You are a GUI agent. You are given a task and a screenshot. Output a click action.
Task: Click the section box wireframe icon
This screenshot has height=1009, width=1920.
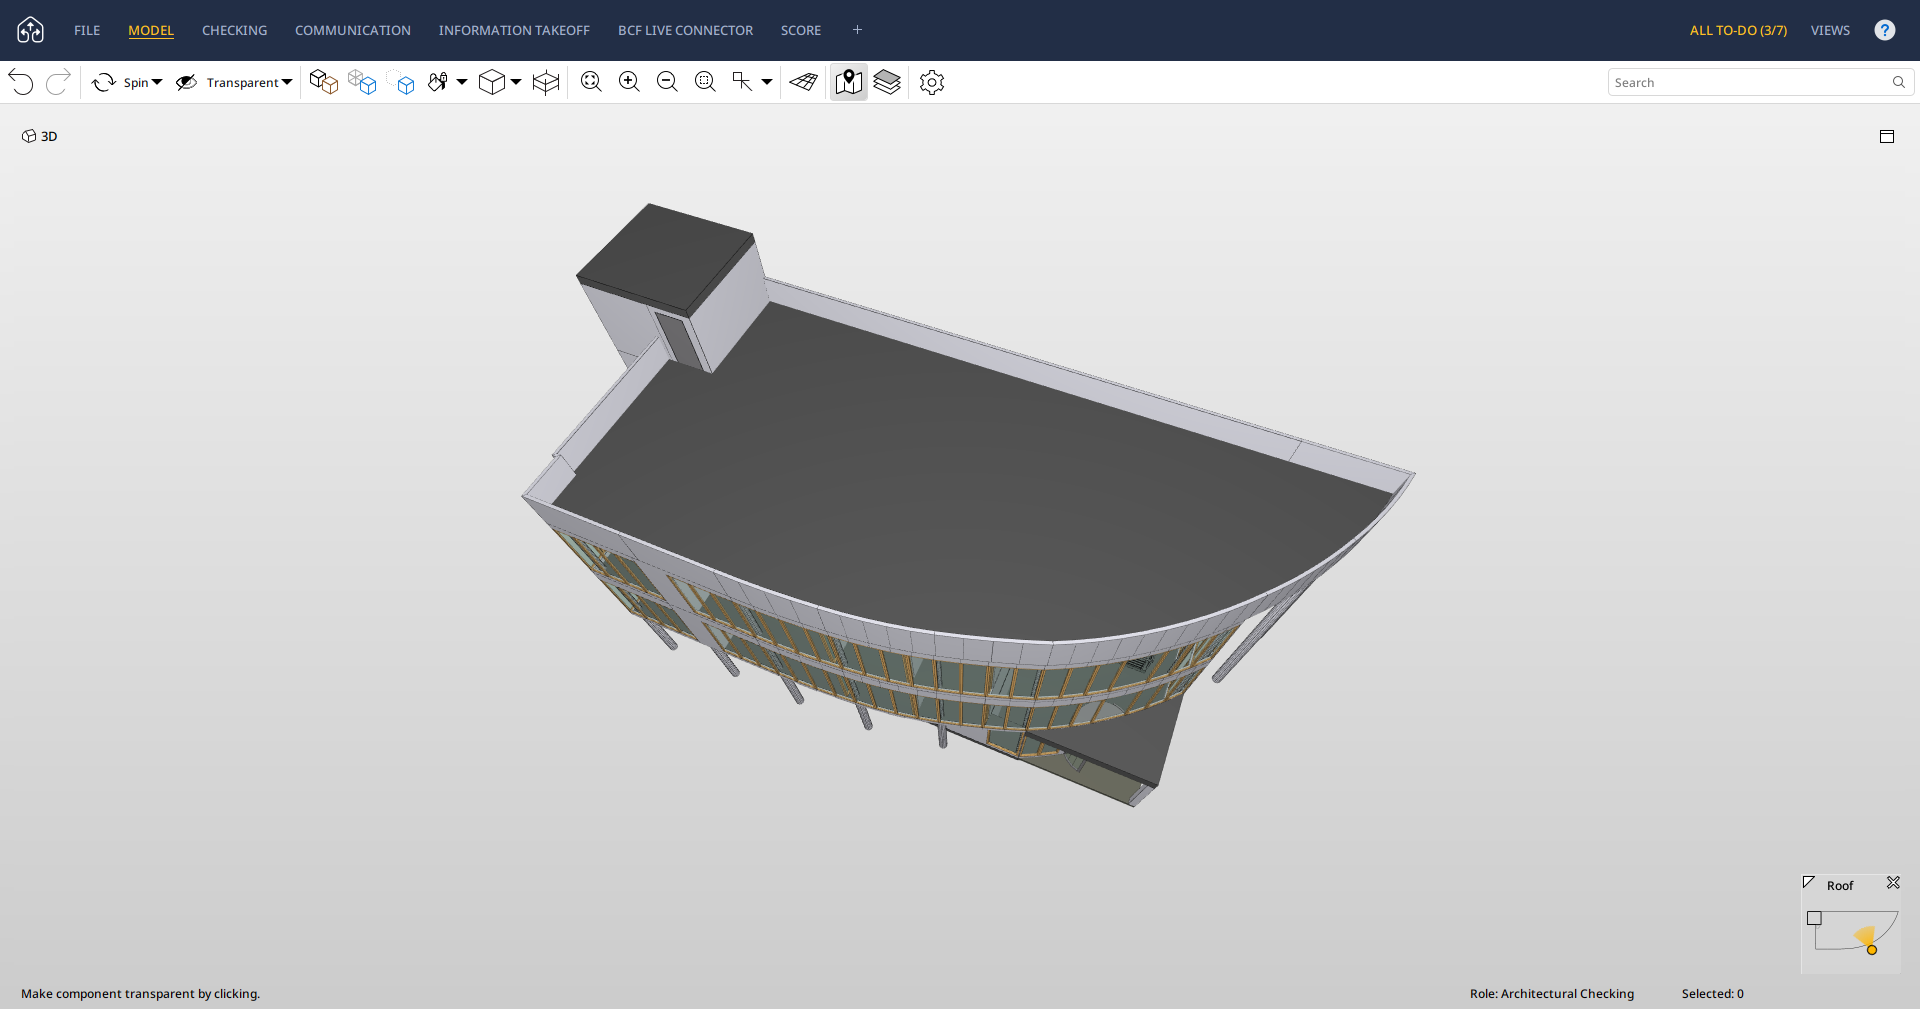coord(546,82)
